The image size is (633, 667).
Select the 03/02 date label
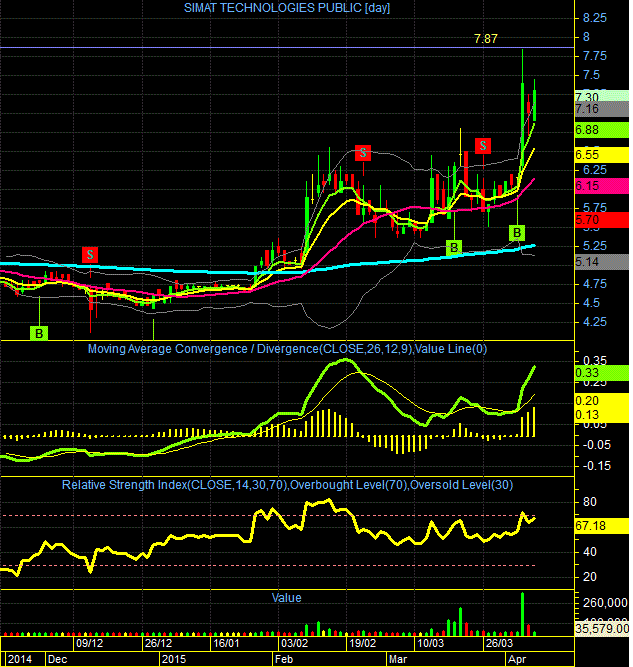pos(294,643)
